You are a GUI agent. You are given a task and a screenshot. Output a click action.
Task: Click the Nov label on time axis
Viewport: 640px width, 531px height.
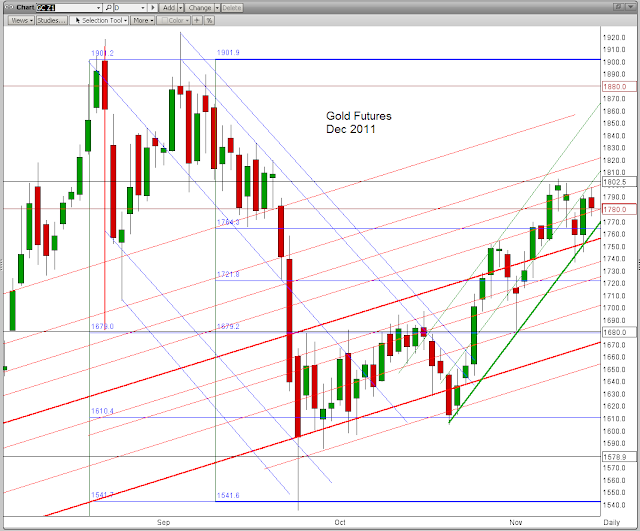click(516, 522)
